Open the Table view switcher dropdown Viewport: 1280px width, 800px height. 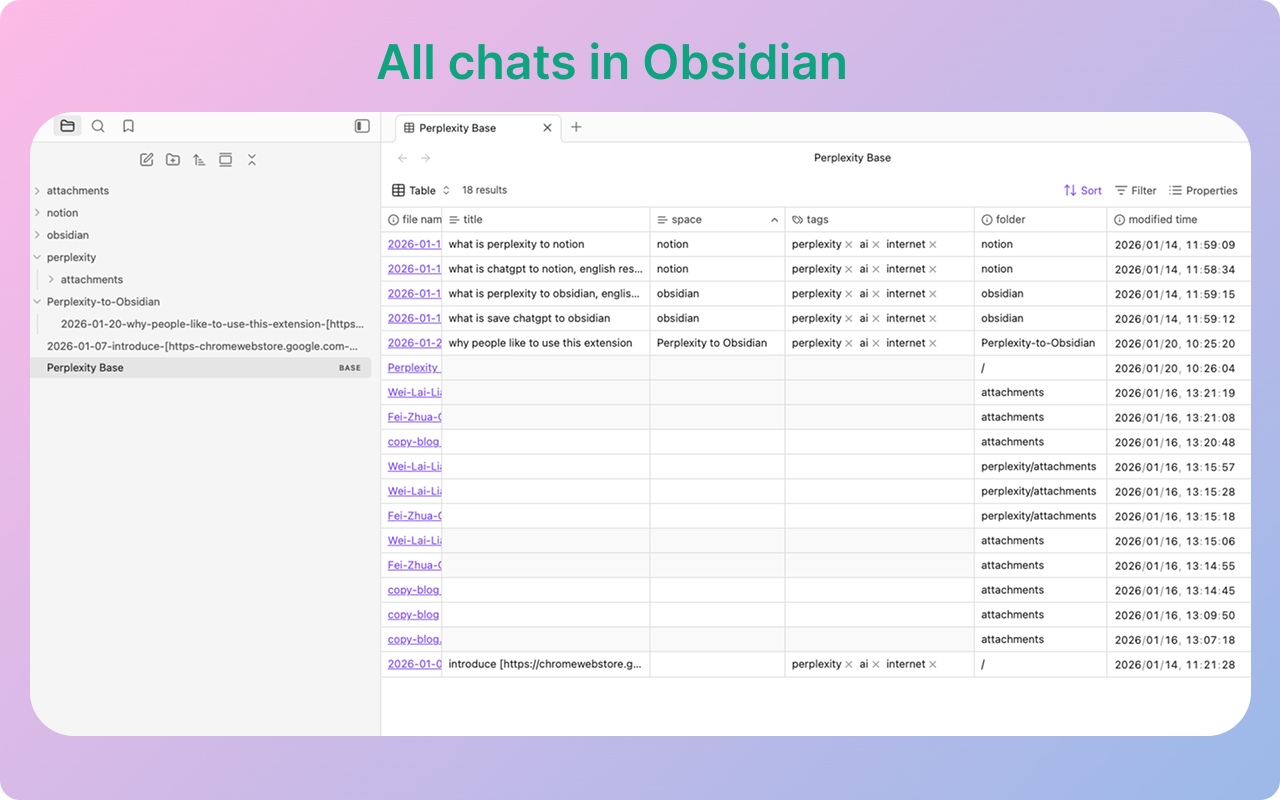click(x=421, y=190)
